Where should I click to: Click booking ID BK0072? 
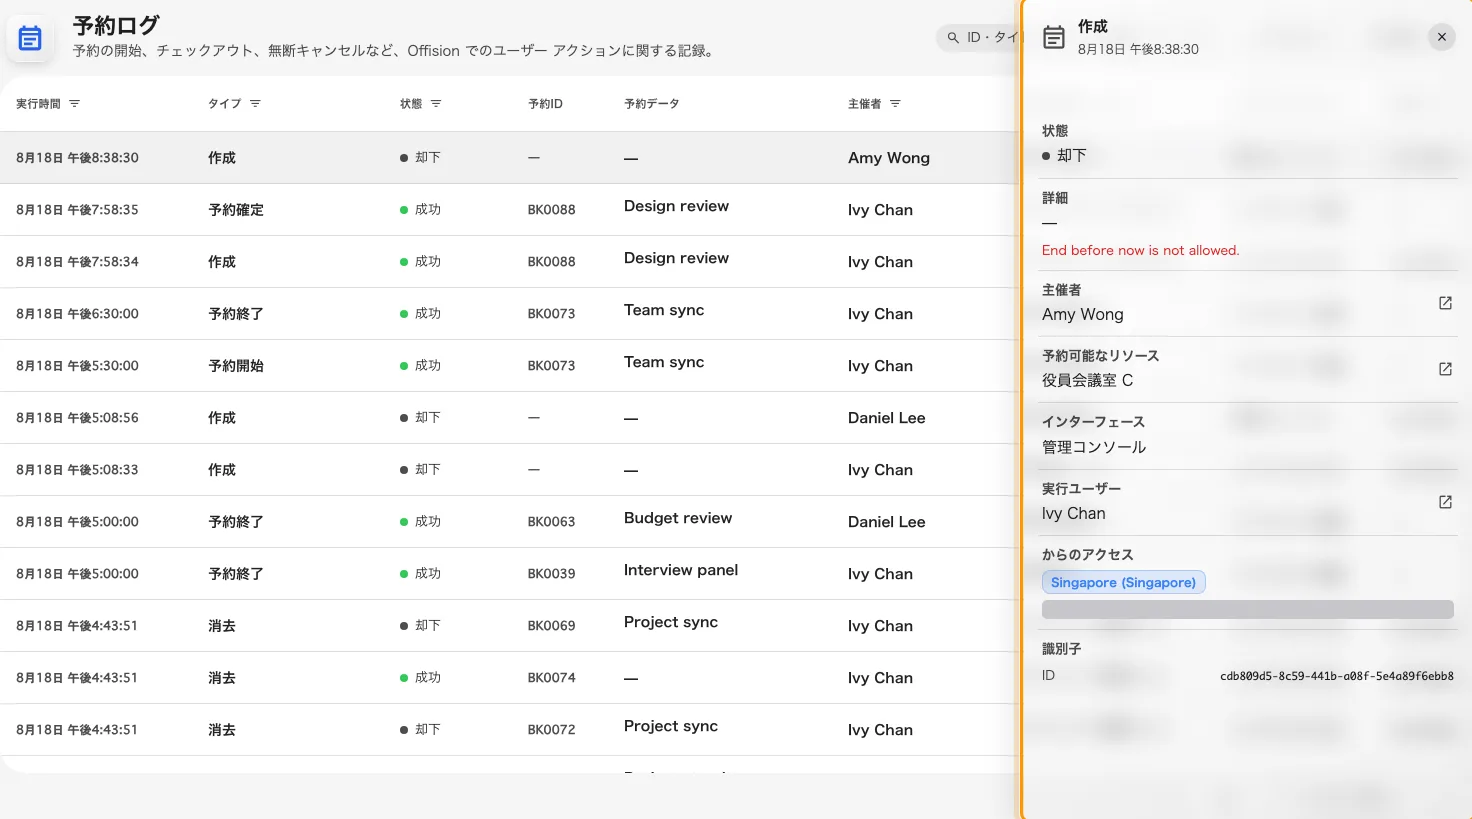click(x=551, y=730)
